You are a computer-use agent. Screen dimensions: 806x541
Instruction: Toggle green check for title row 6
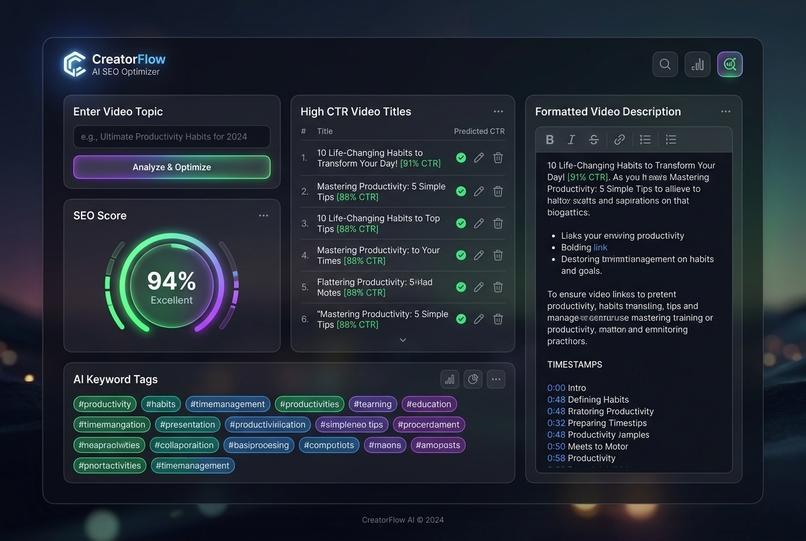461,319
